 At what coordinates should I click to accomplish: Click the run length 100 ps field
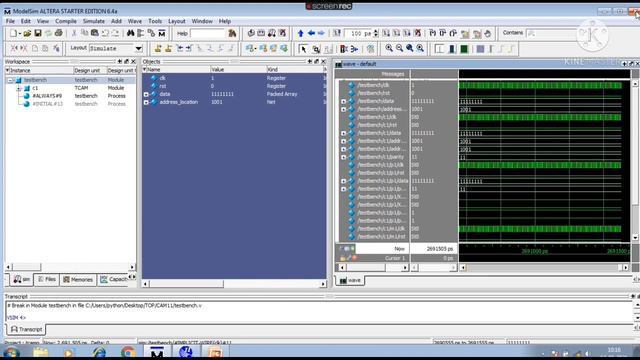coord(358,33)
